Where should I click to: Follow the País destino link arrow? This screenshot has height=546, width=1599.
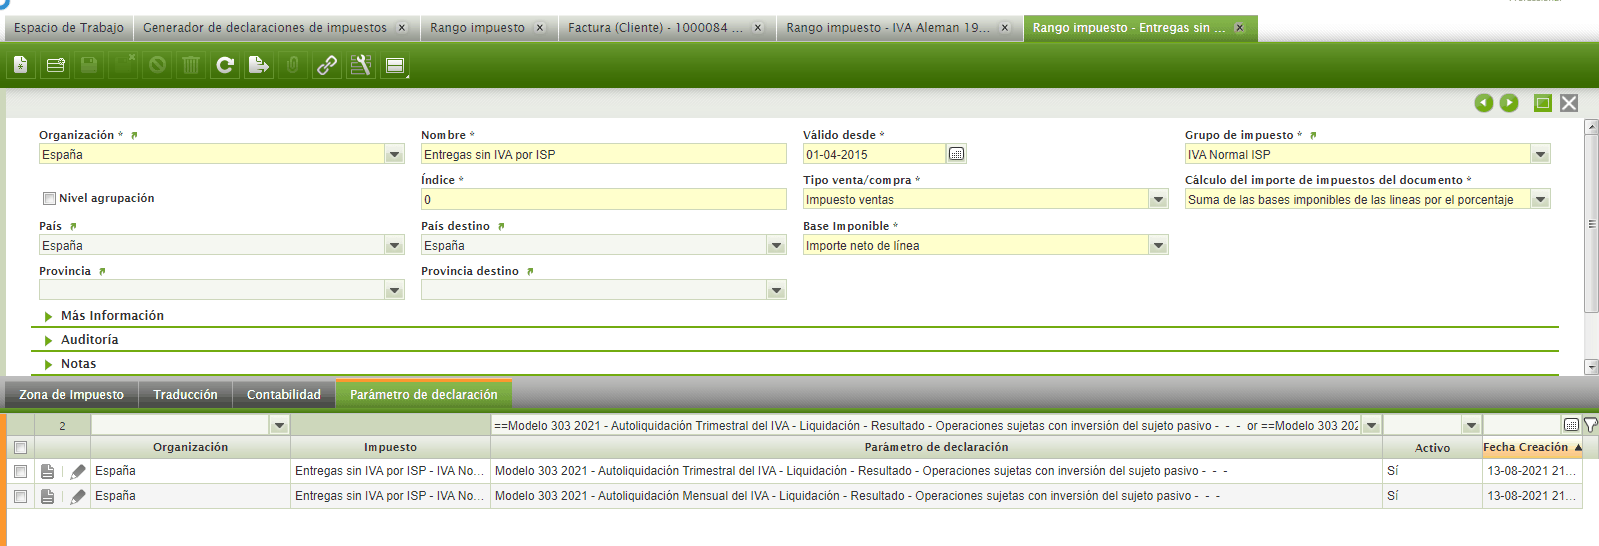coord(501,227)
